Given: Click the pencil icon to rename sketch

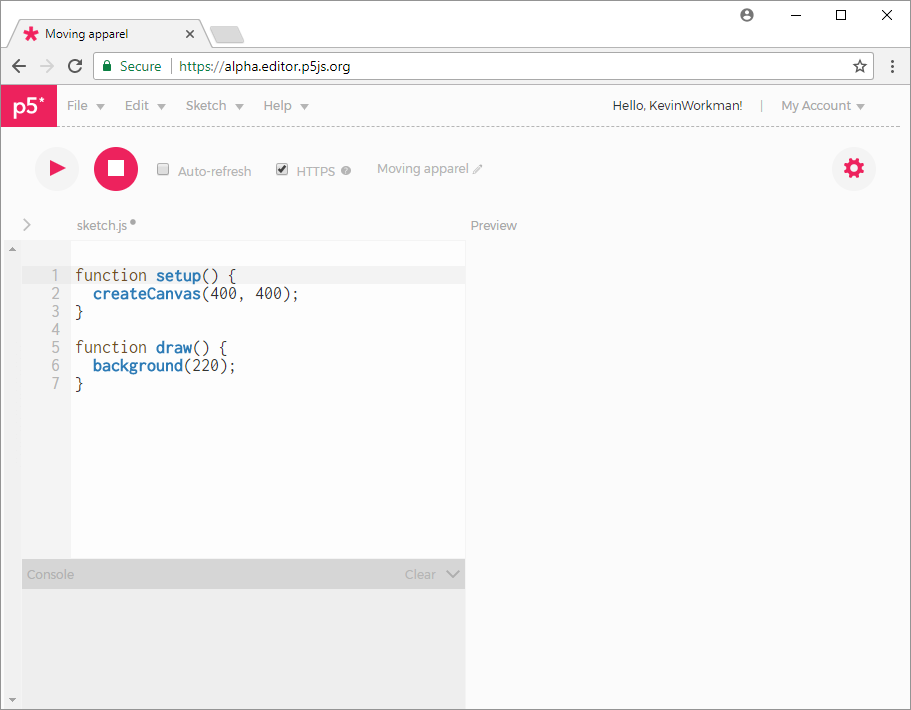Looking at the screenshot, I should tap(478, 170).
